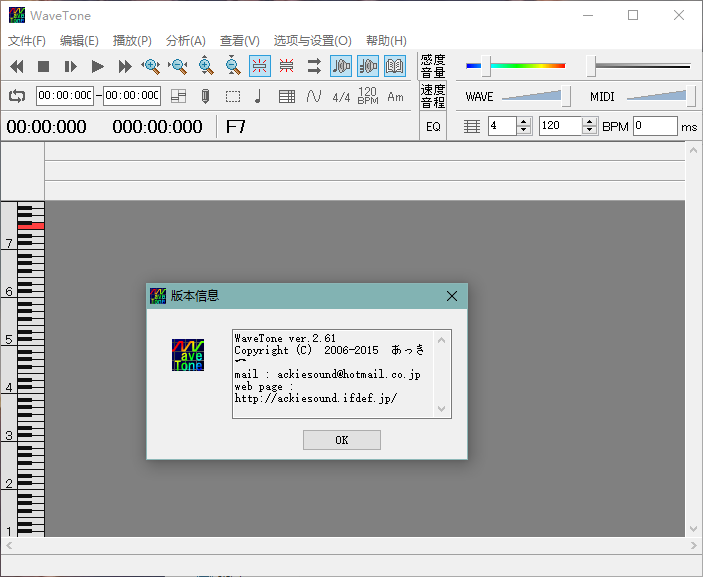Image resolution: width=703 pixels, height=577 pixels.
Task: Click the vertical zoom out magnifier icon
Action: pyautogui.click(x=232, y=67)
